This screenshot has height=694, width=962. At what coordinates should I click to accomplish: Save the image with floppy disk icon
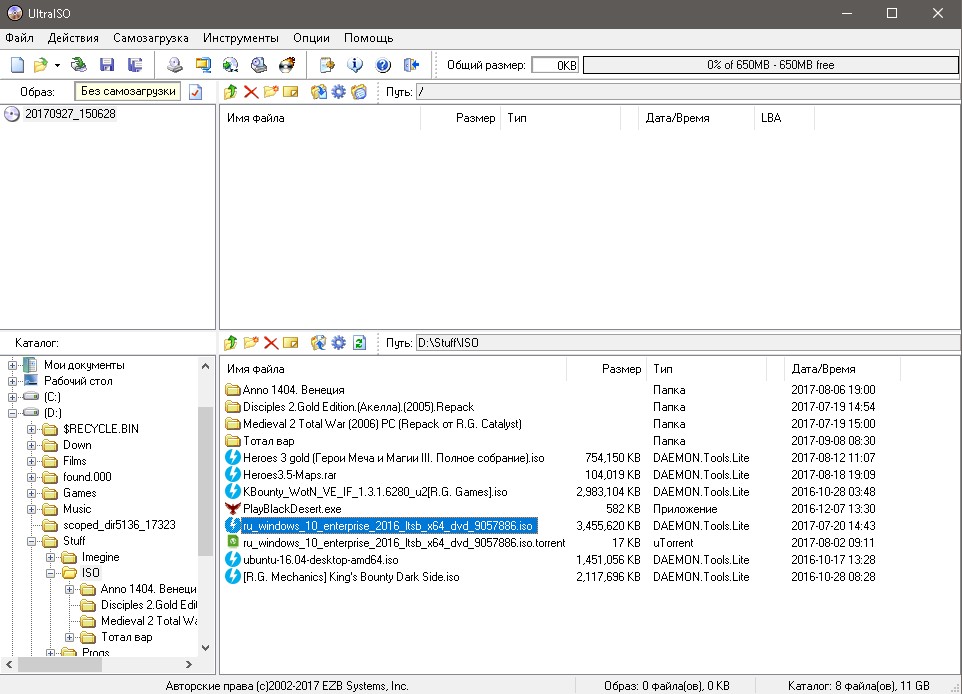click(107, 64)
